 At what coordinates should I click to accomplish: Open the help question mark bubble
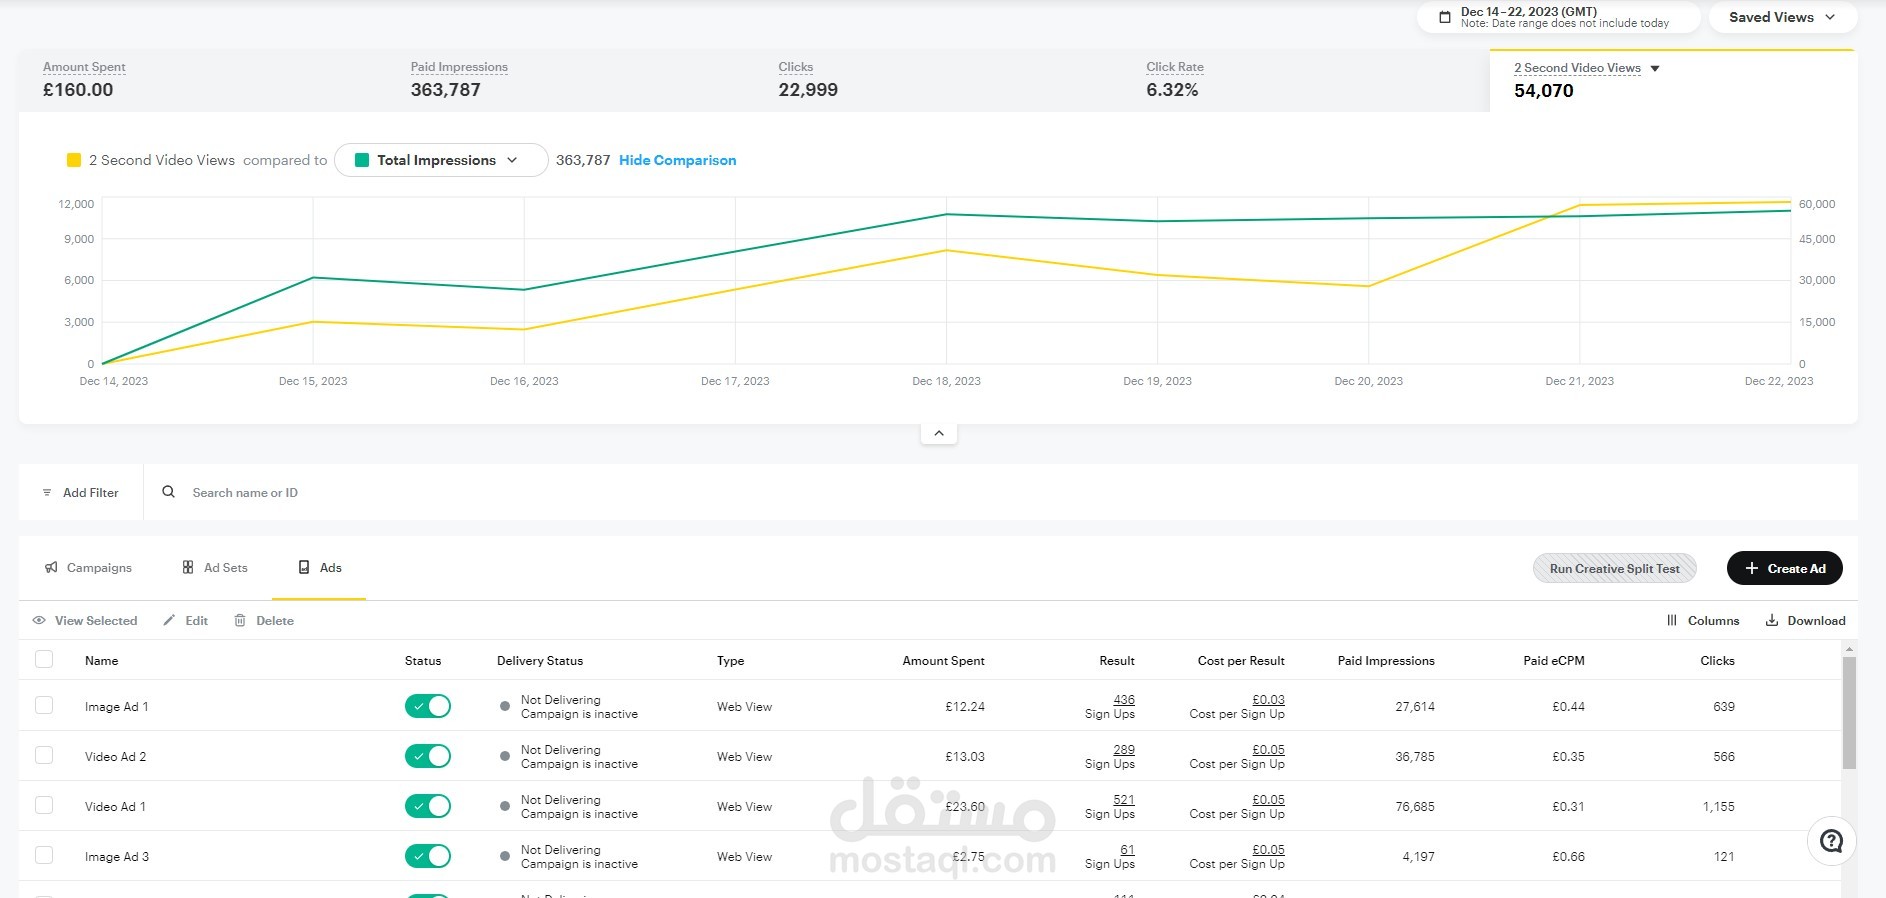coord(1831,842)
